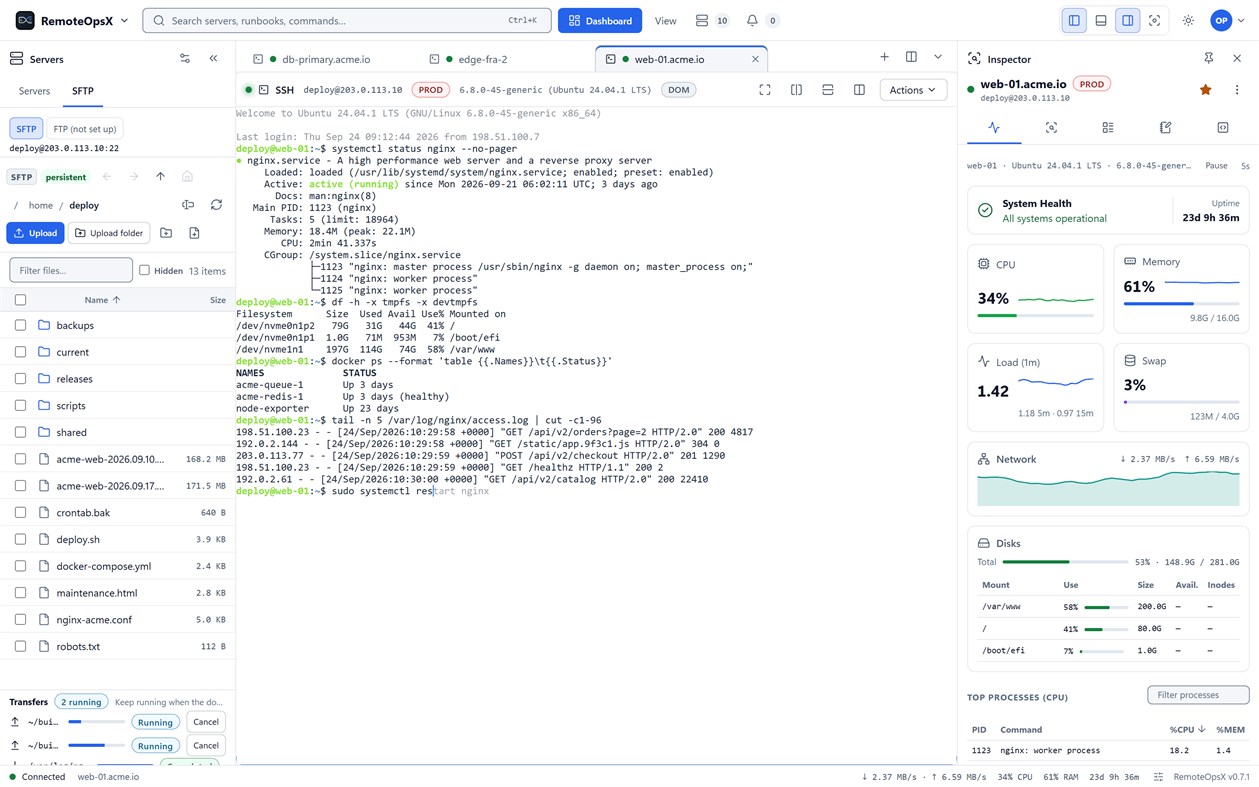The height and width of the screenshot is (787, 1259).
Task: Click the Dashboard button
Action: point(600,20)
